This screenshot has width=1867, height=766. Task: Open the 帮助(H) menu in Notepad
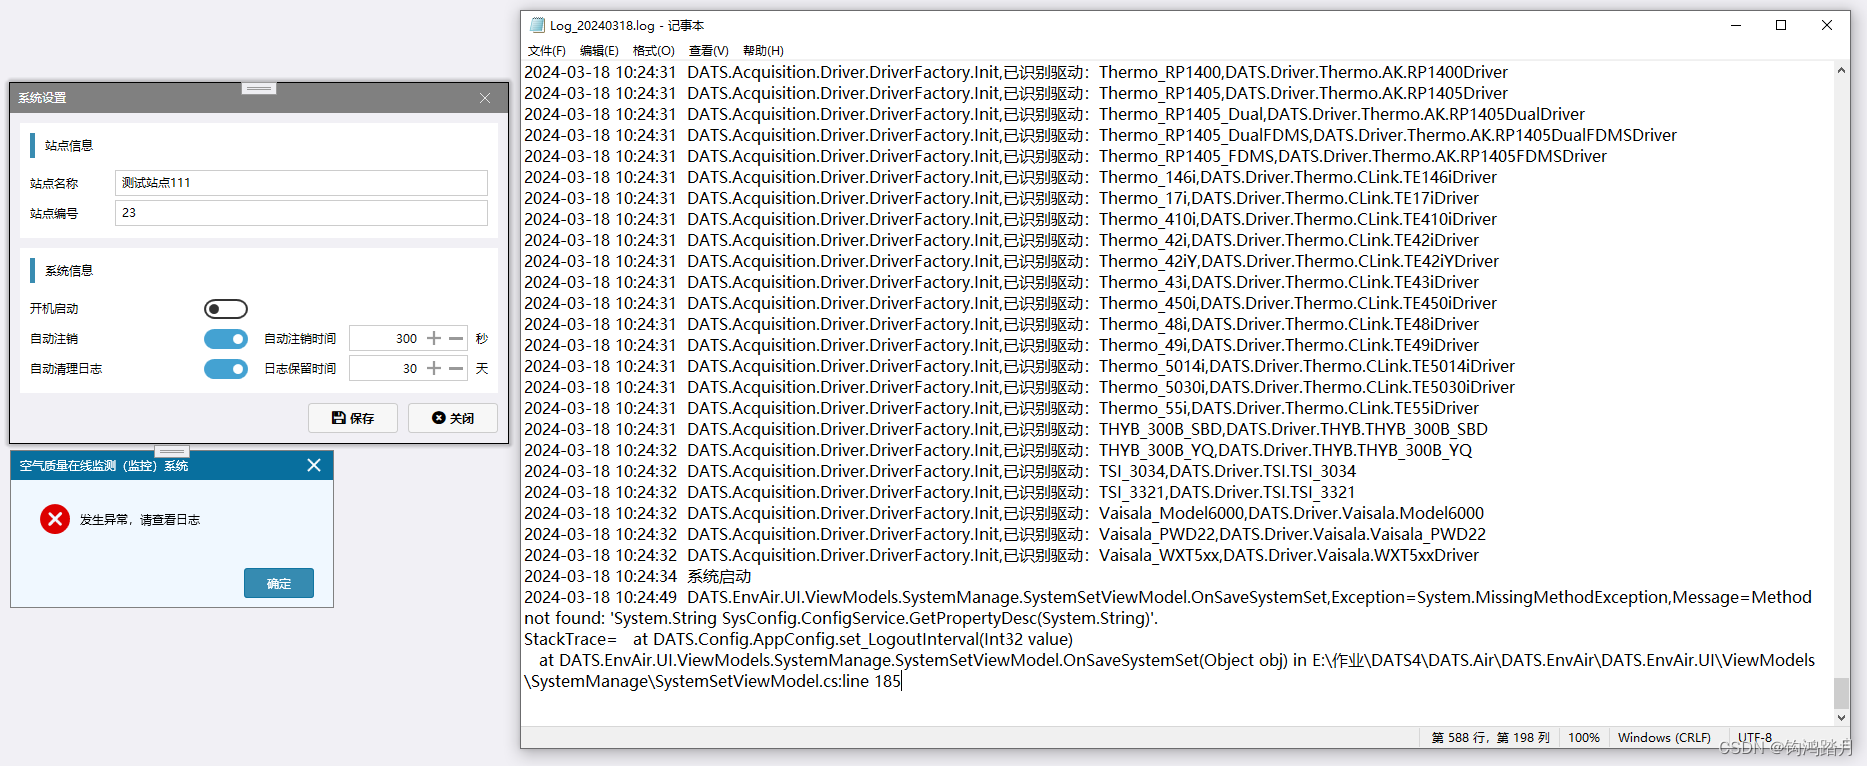pyautogui.click(x=763, y=50)
